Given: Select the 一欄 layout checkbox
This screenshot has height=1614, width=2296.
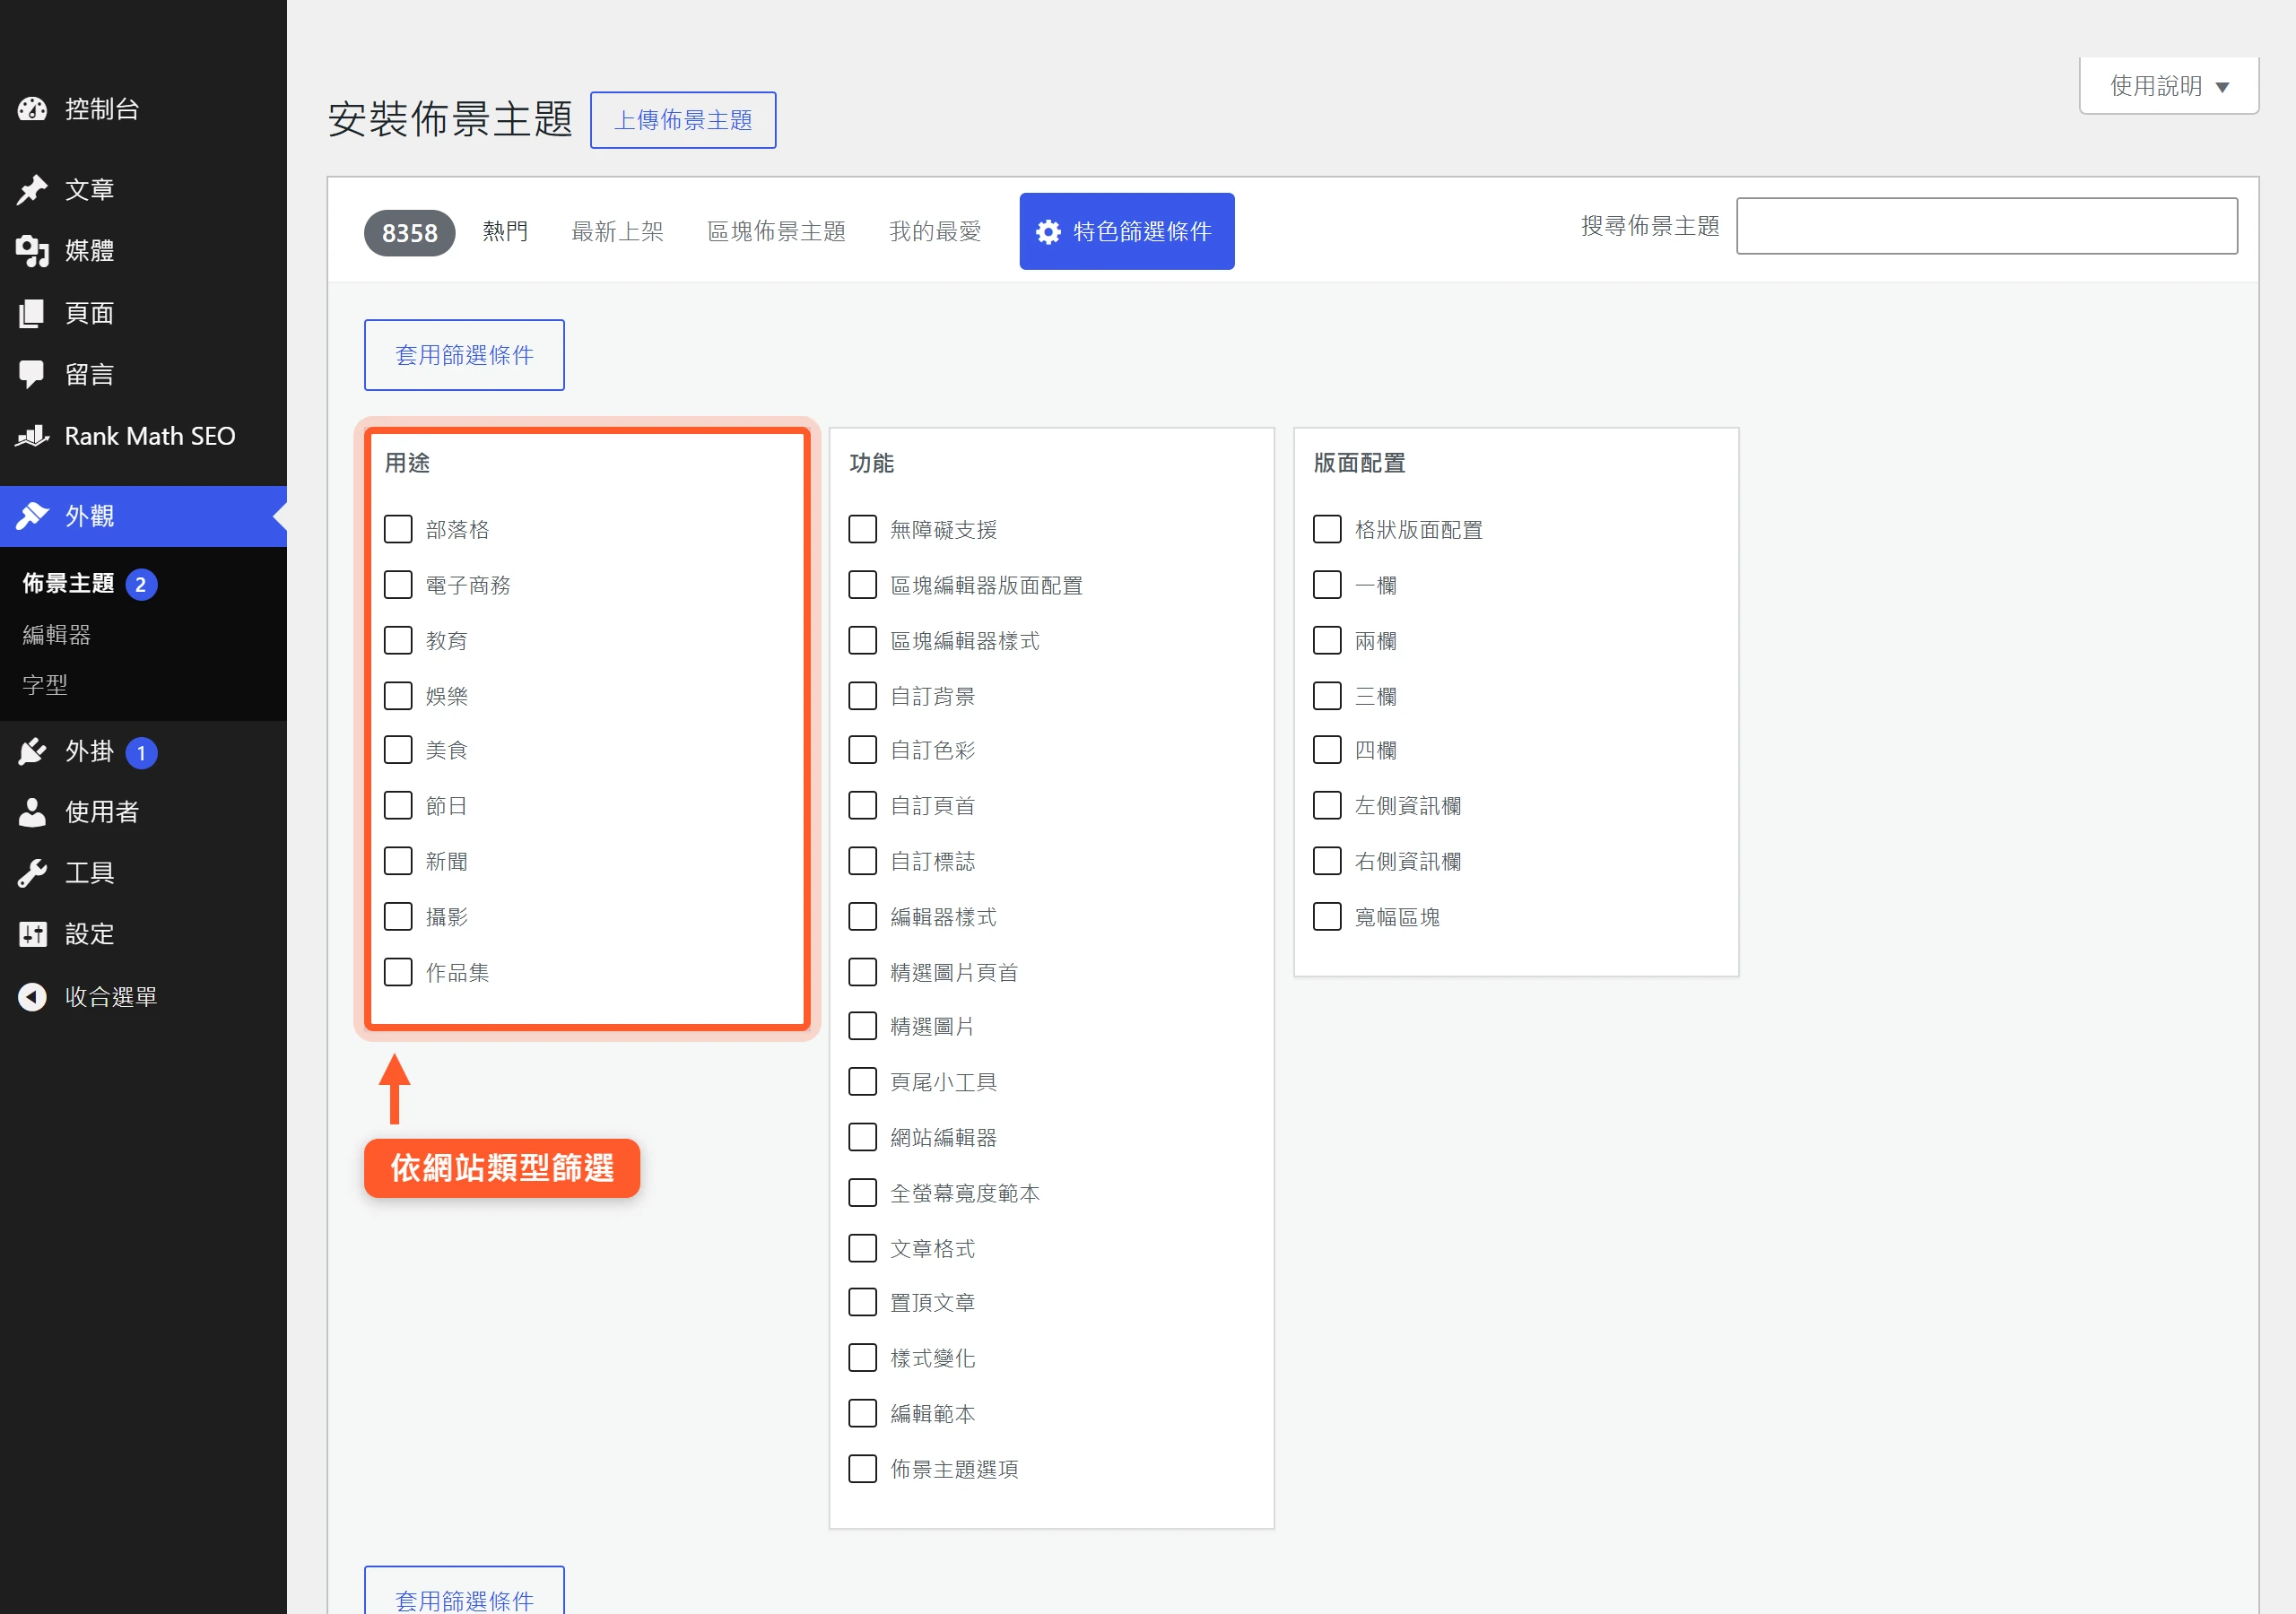Looking at the screenshot, I should pos(1327,585).
